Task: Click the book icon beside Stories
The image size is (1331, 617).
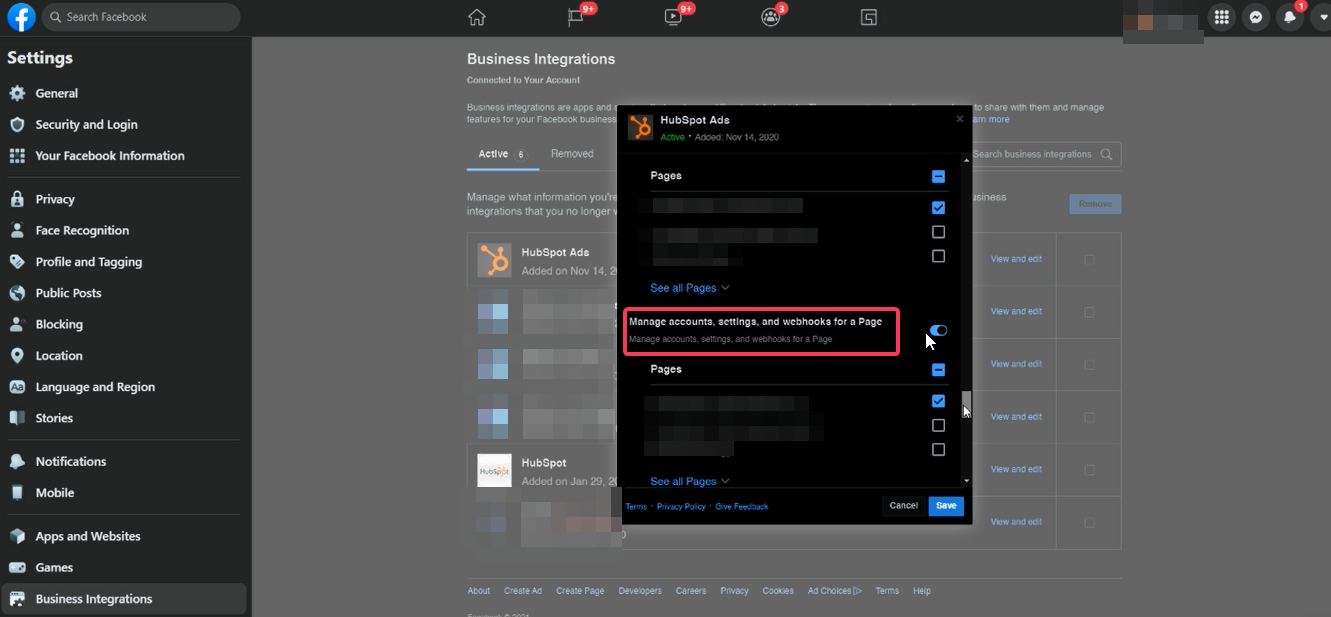Action: point(17,418)
